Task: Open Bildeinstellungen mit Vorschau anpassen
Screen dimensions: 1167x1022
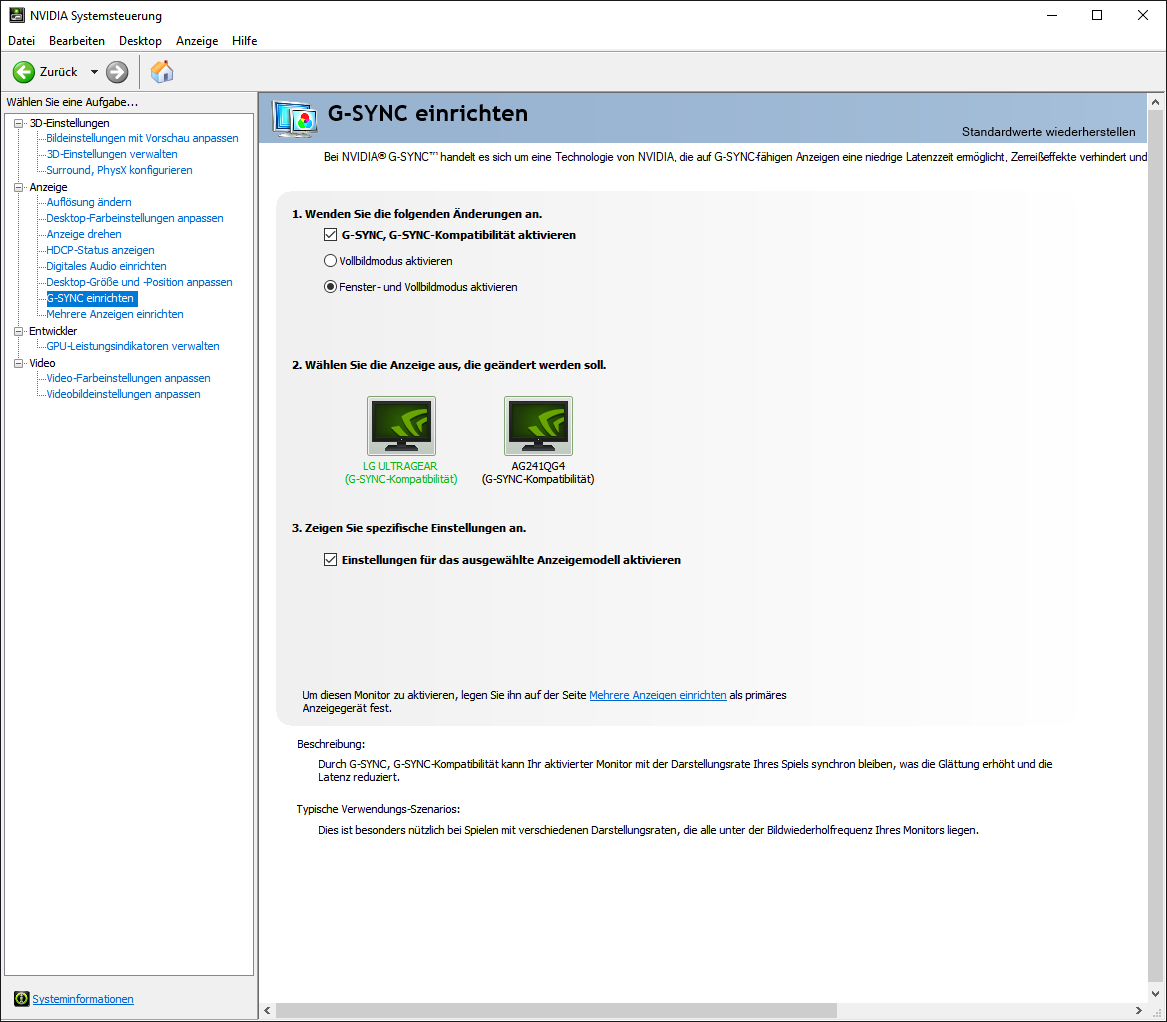Action: 142,138
